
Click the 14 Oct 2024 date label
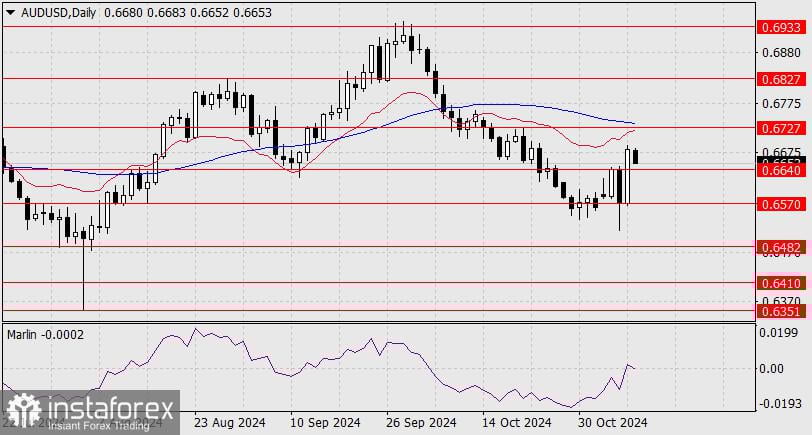516,422
